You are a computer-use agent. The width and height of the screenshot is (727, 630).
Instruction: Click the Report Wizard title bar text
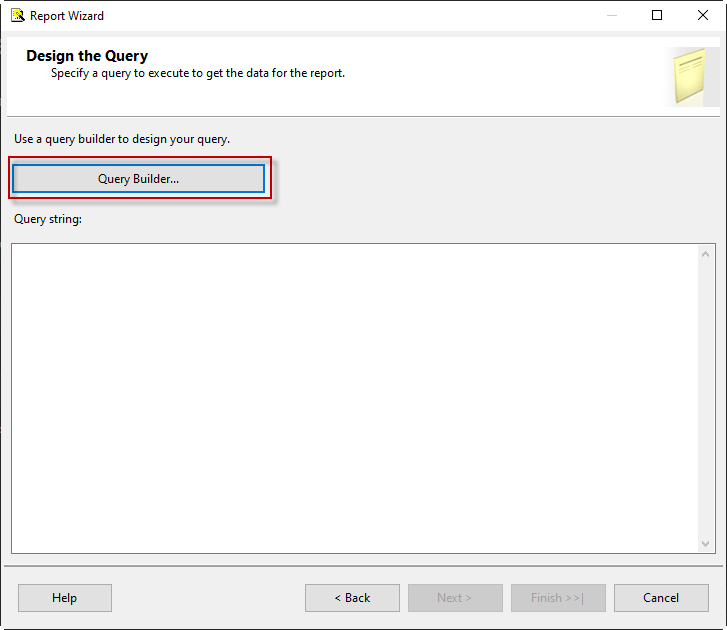point(67,16)
